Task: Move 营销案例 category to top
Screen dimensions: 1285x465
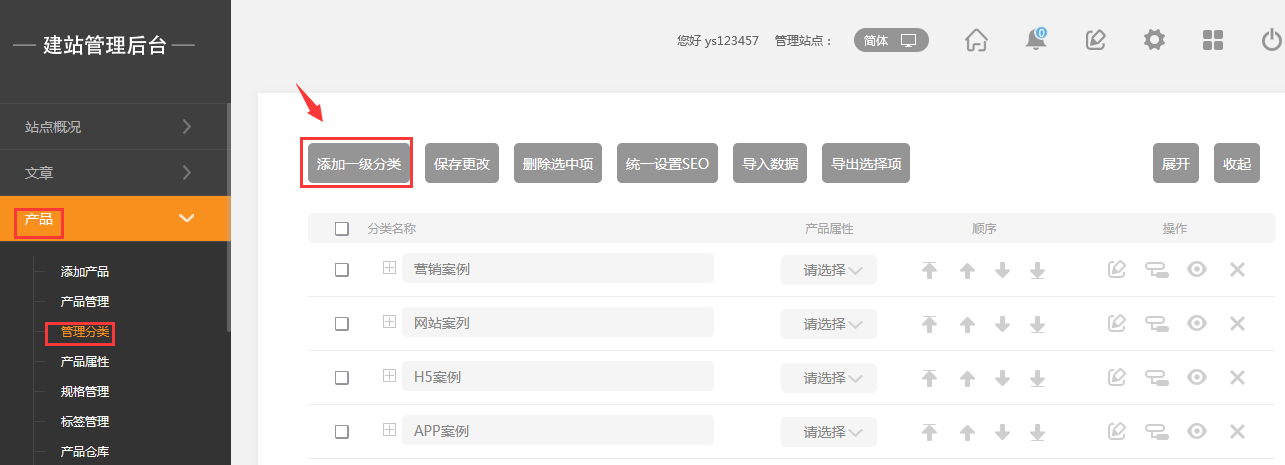Action: click(930, 270)
